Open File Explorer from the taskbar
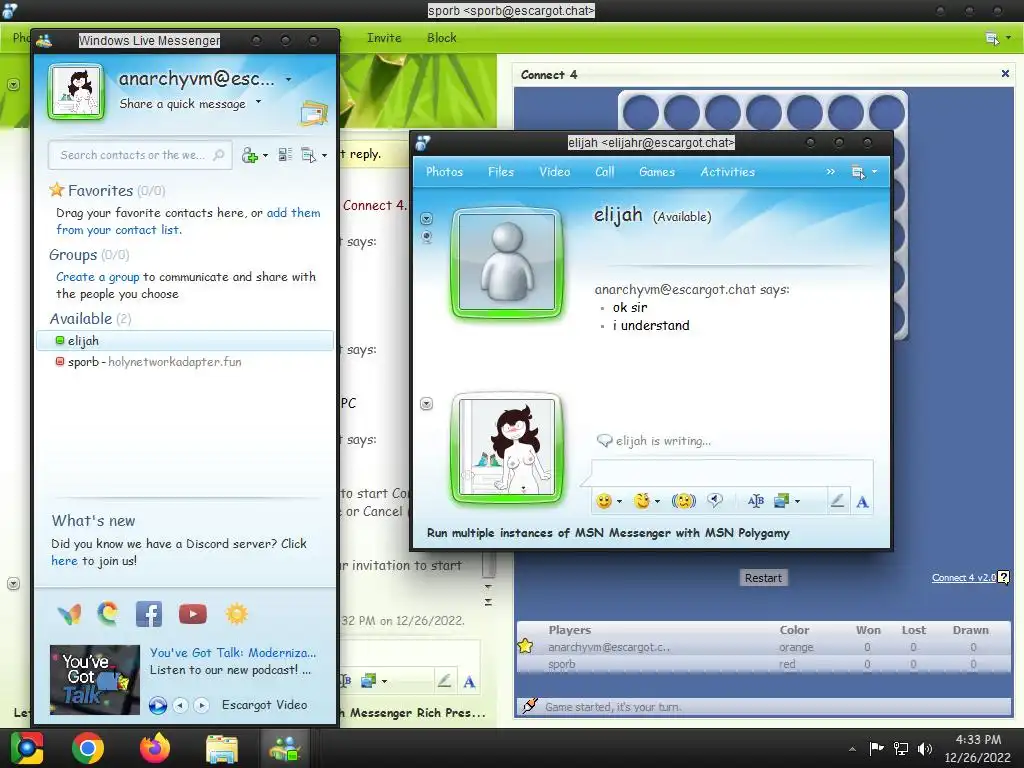The width and height of the screenshot is (1024, 768). pos(222,749)
